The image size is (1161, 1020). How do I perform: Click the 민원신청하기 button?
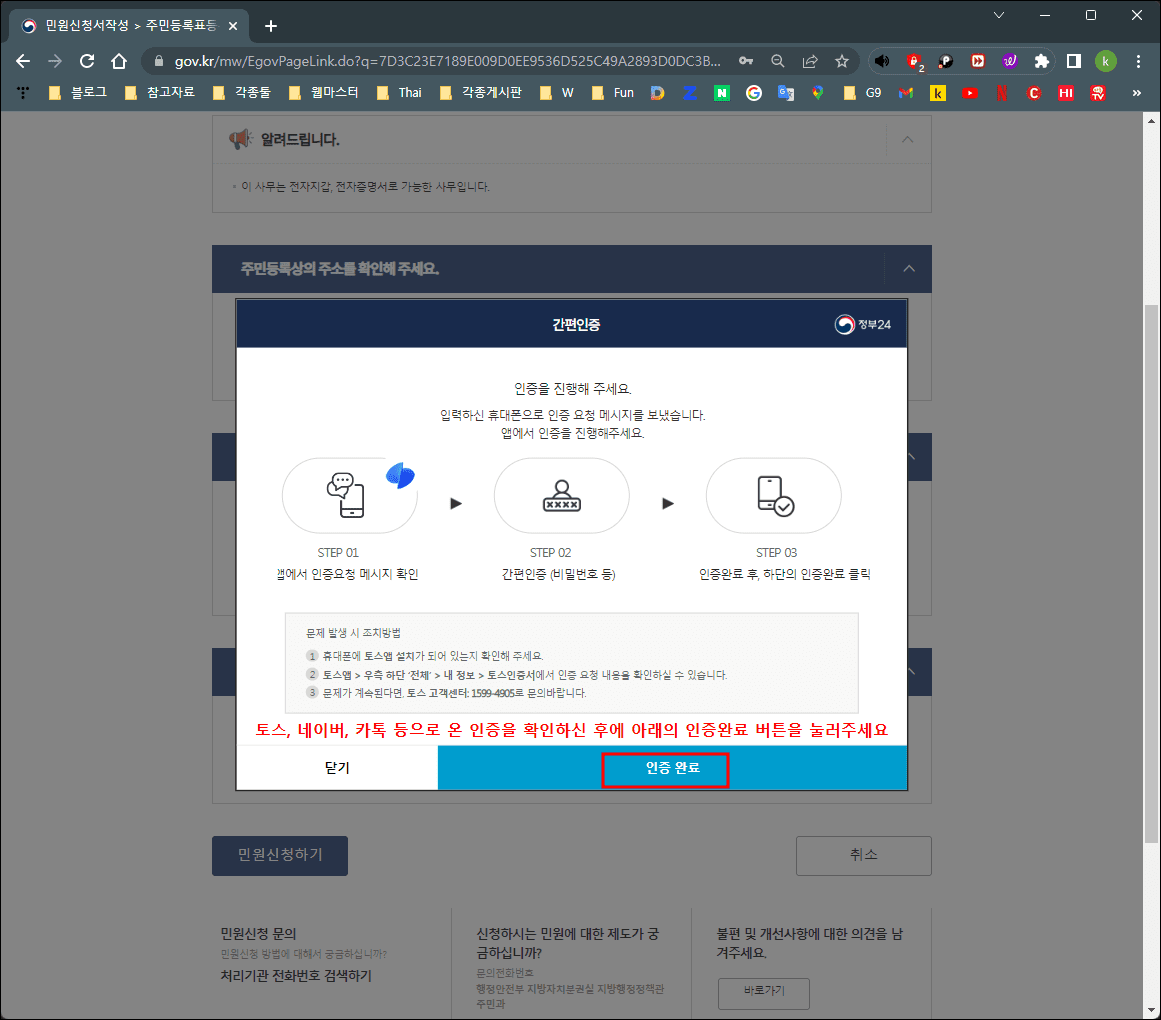point(279,855)
